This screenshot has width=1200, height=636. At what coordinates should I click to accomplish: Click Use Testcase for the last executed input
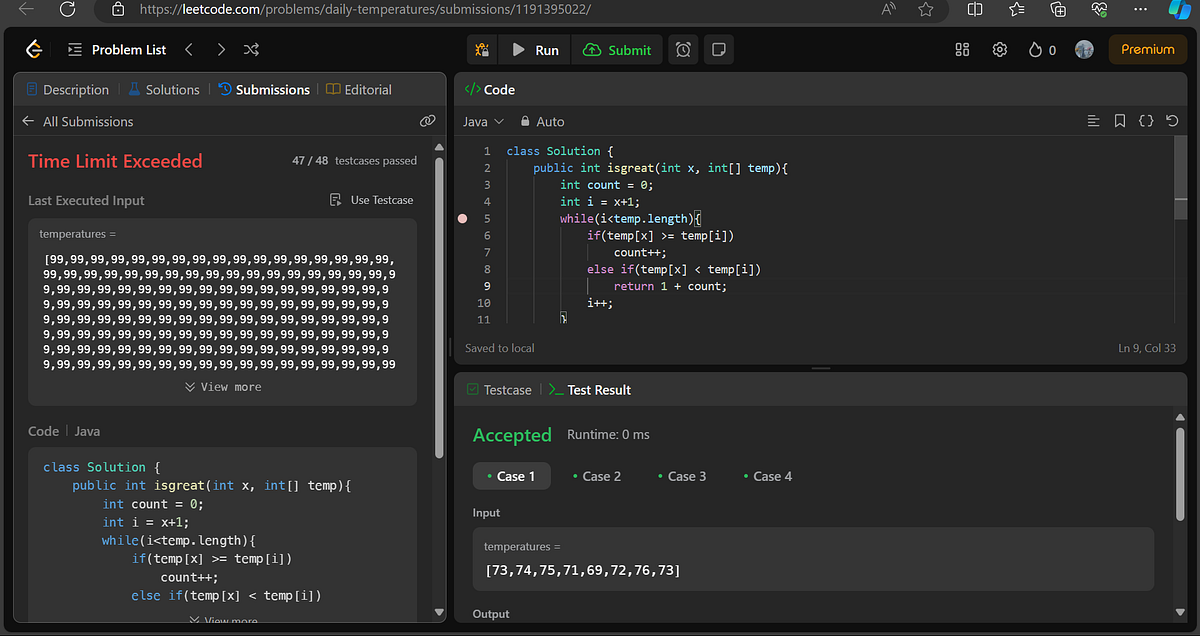point(371,200)
